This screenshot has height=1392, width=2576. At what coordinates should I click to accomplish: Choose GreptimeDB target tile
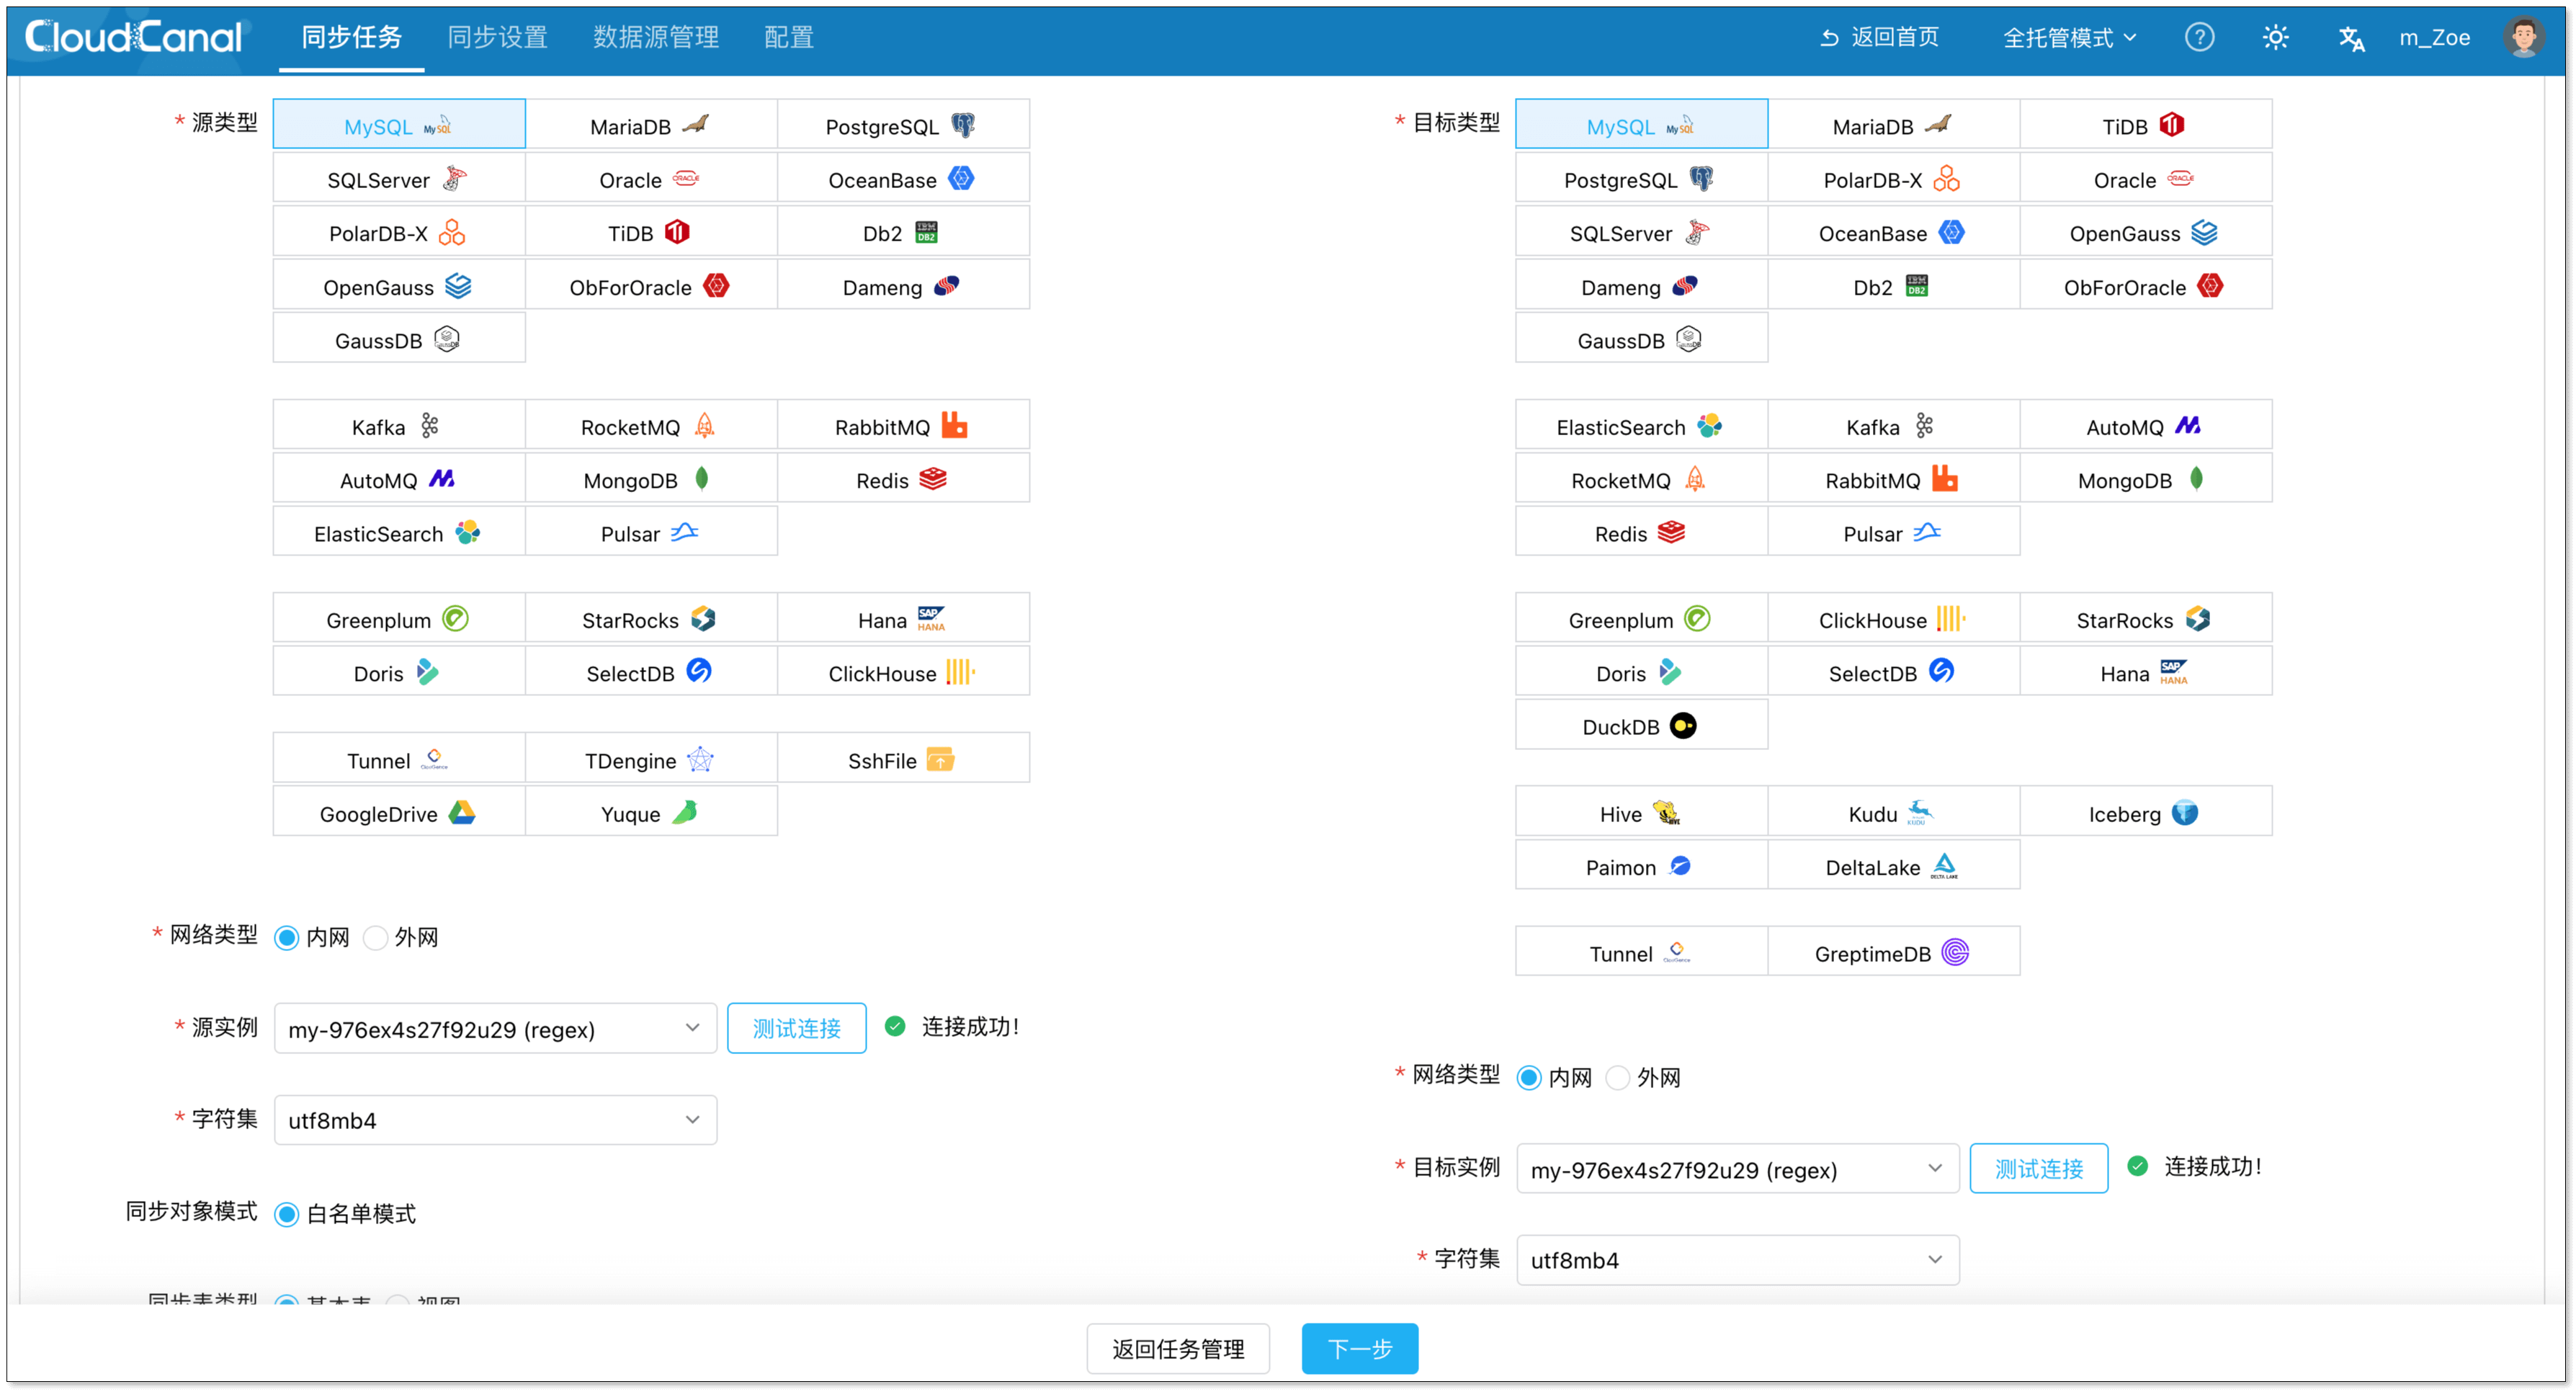1892,953
